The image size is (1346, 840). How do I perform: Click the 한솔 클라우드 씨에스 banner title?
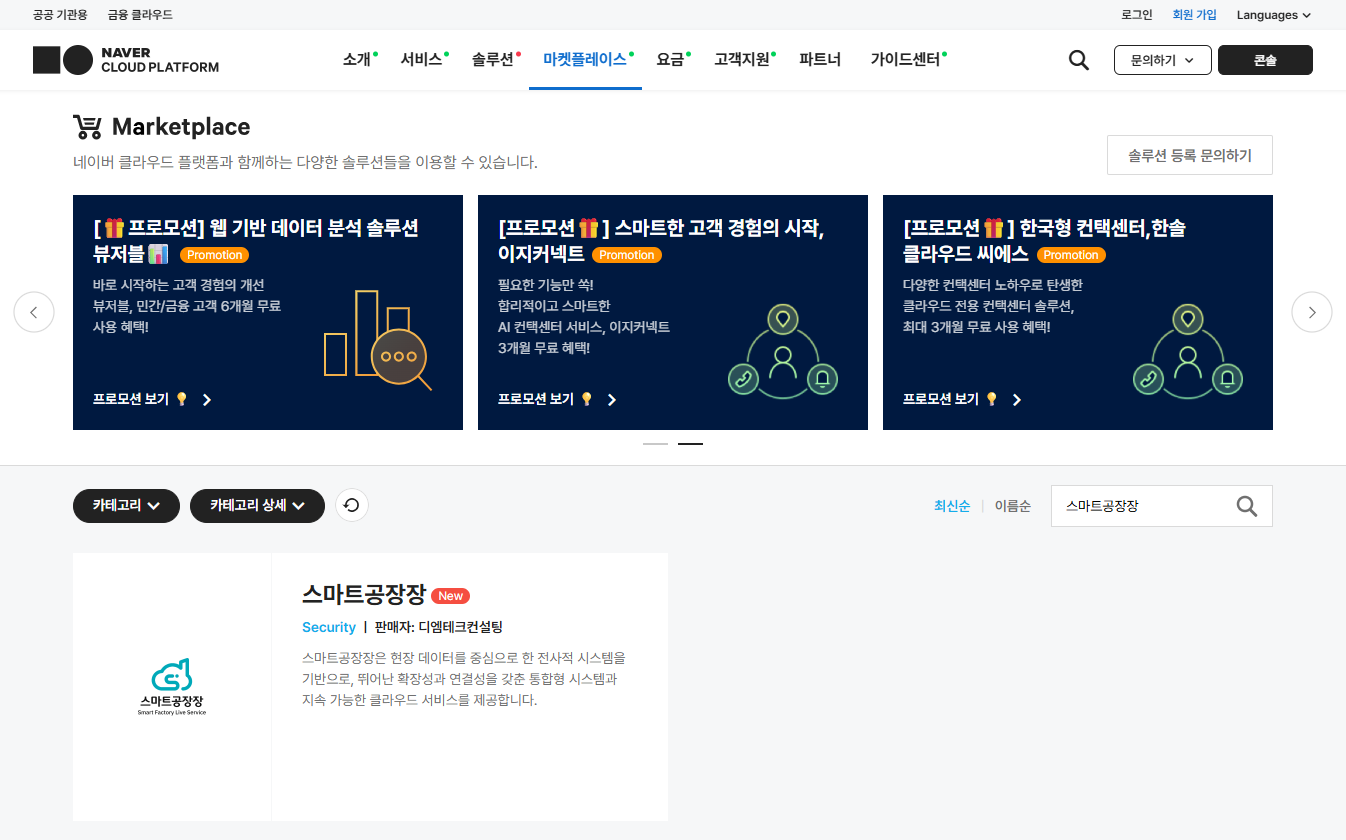point(1044,240)
